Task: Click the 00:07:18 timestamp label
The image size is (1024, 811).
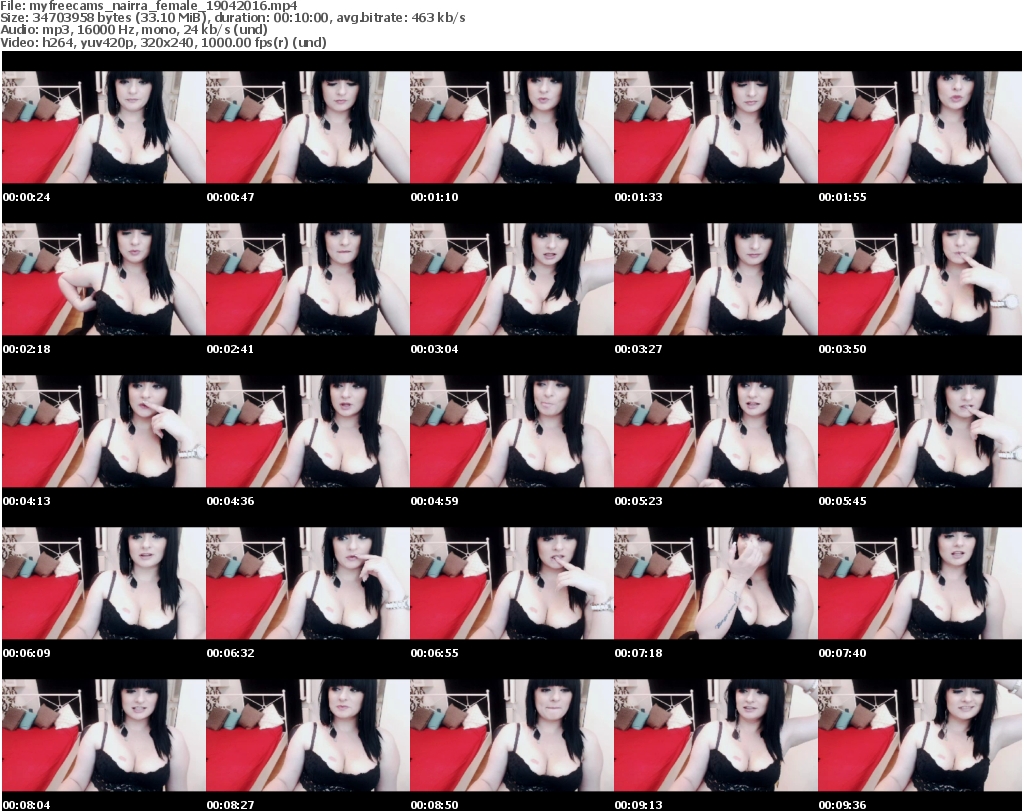Action: [x=638, y=653]
